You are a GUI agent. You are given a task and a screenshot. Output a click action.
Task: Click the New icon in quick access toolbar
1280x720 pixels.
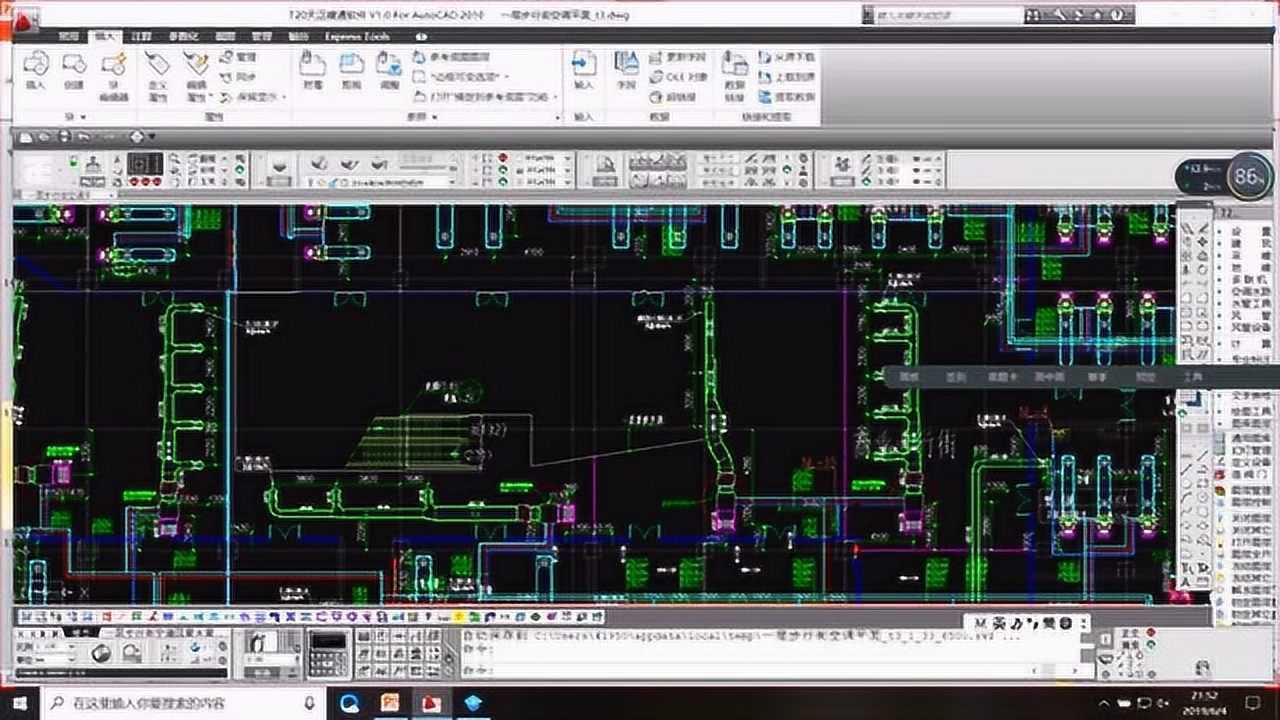[25, 137]
